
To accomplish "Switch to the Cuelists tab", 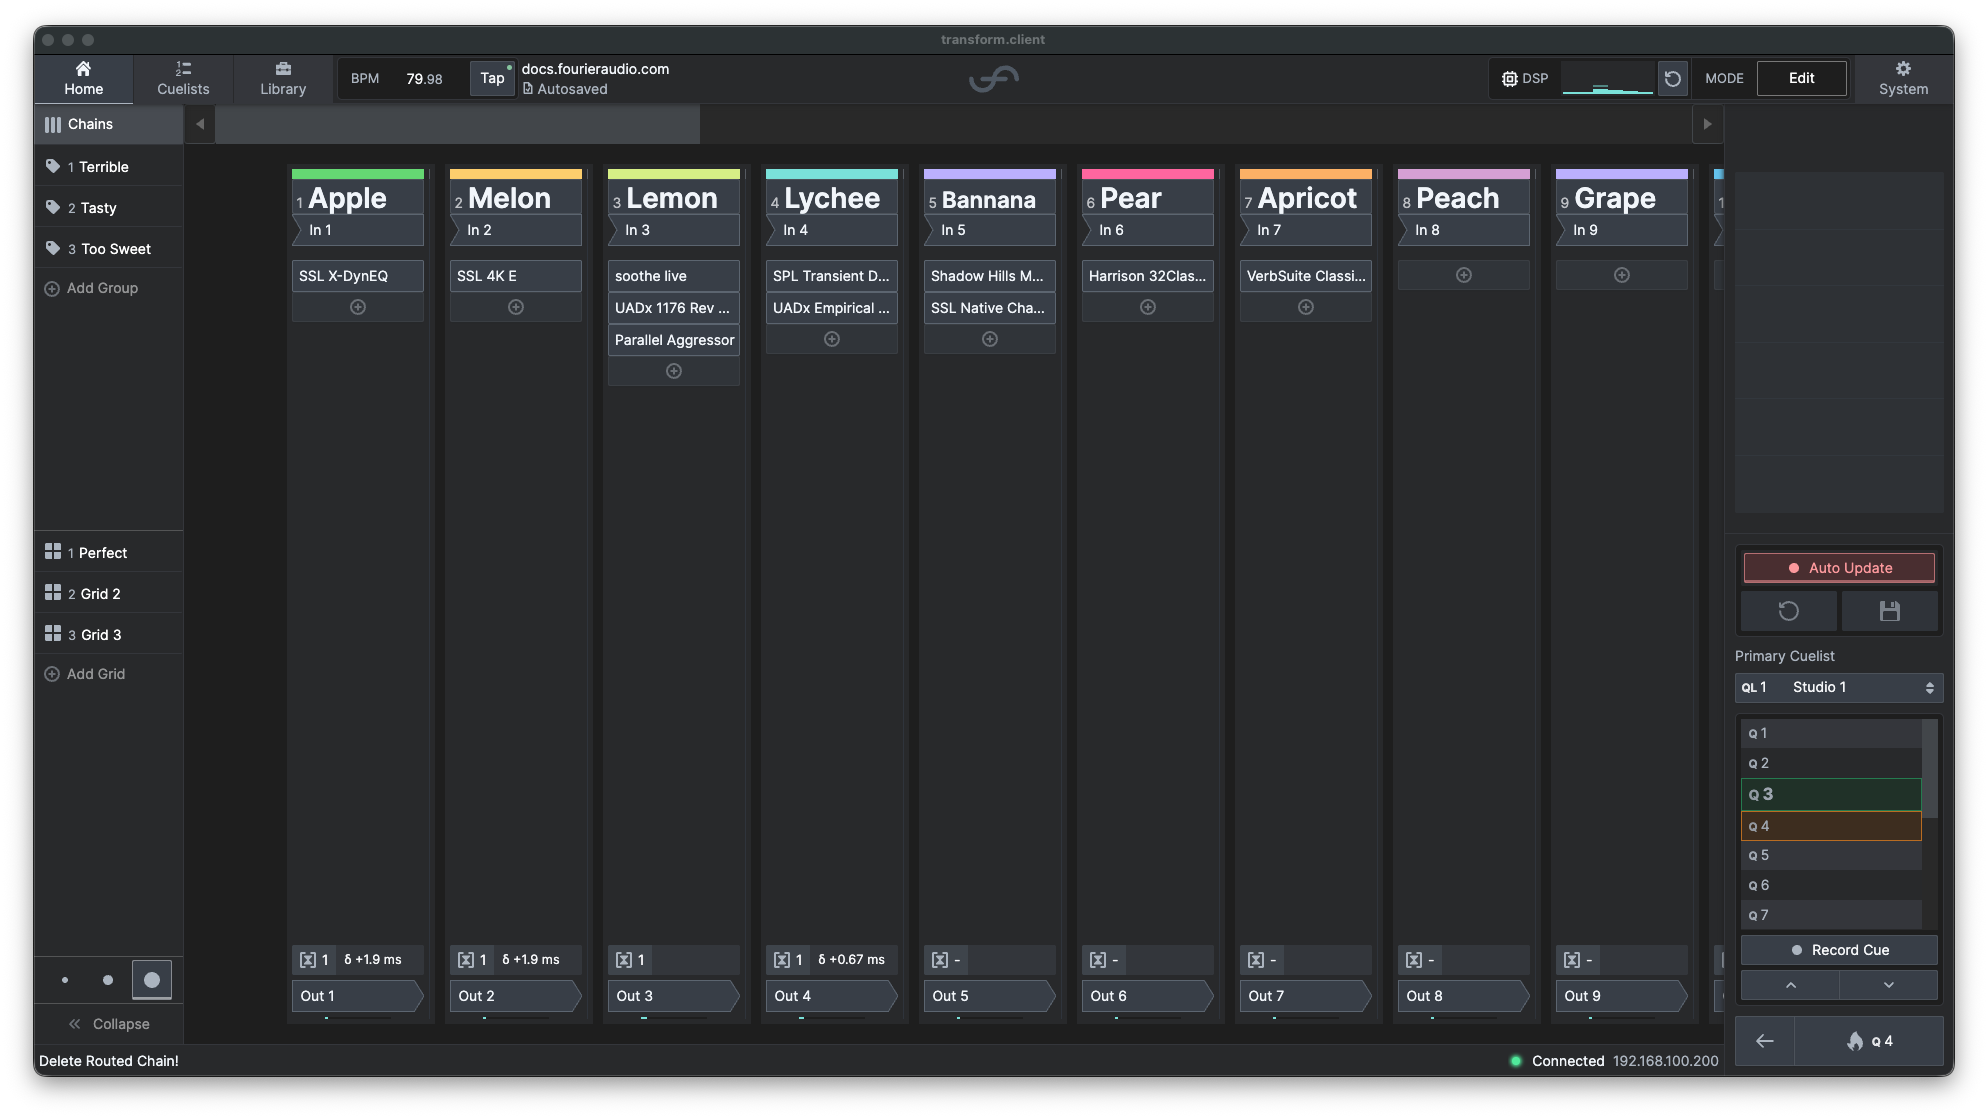I will [x=183, y=79].
